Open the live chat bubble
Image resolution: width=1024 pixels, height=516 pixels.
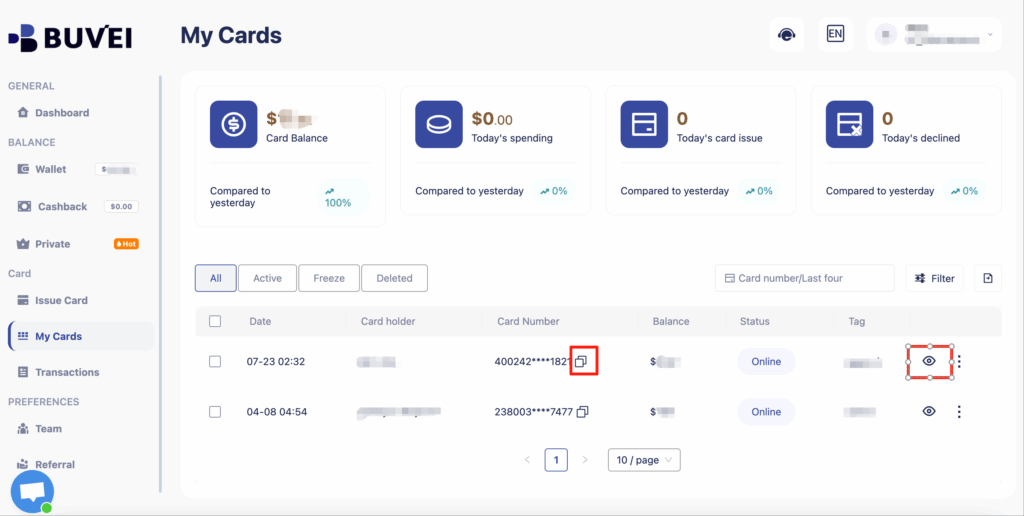32,492
